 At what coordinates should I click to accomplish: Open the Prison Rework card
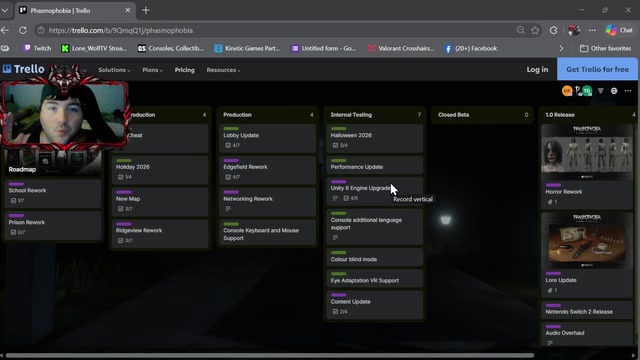53,225
